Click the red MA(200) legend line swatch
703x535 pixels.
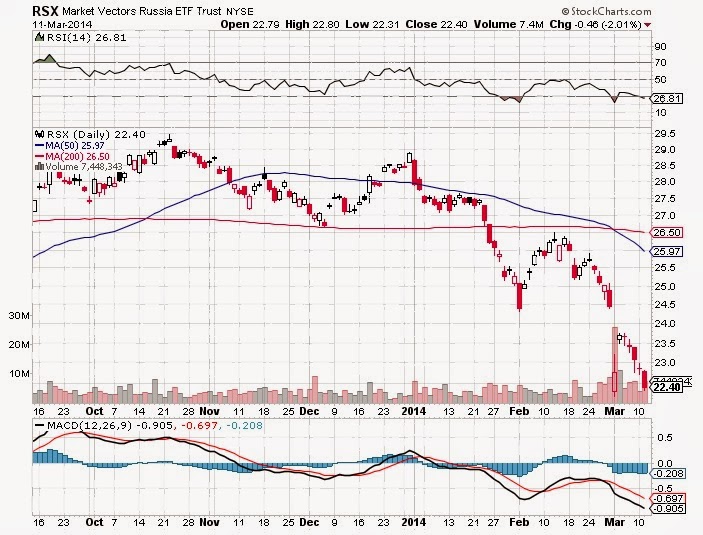click(39, 156)
